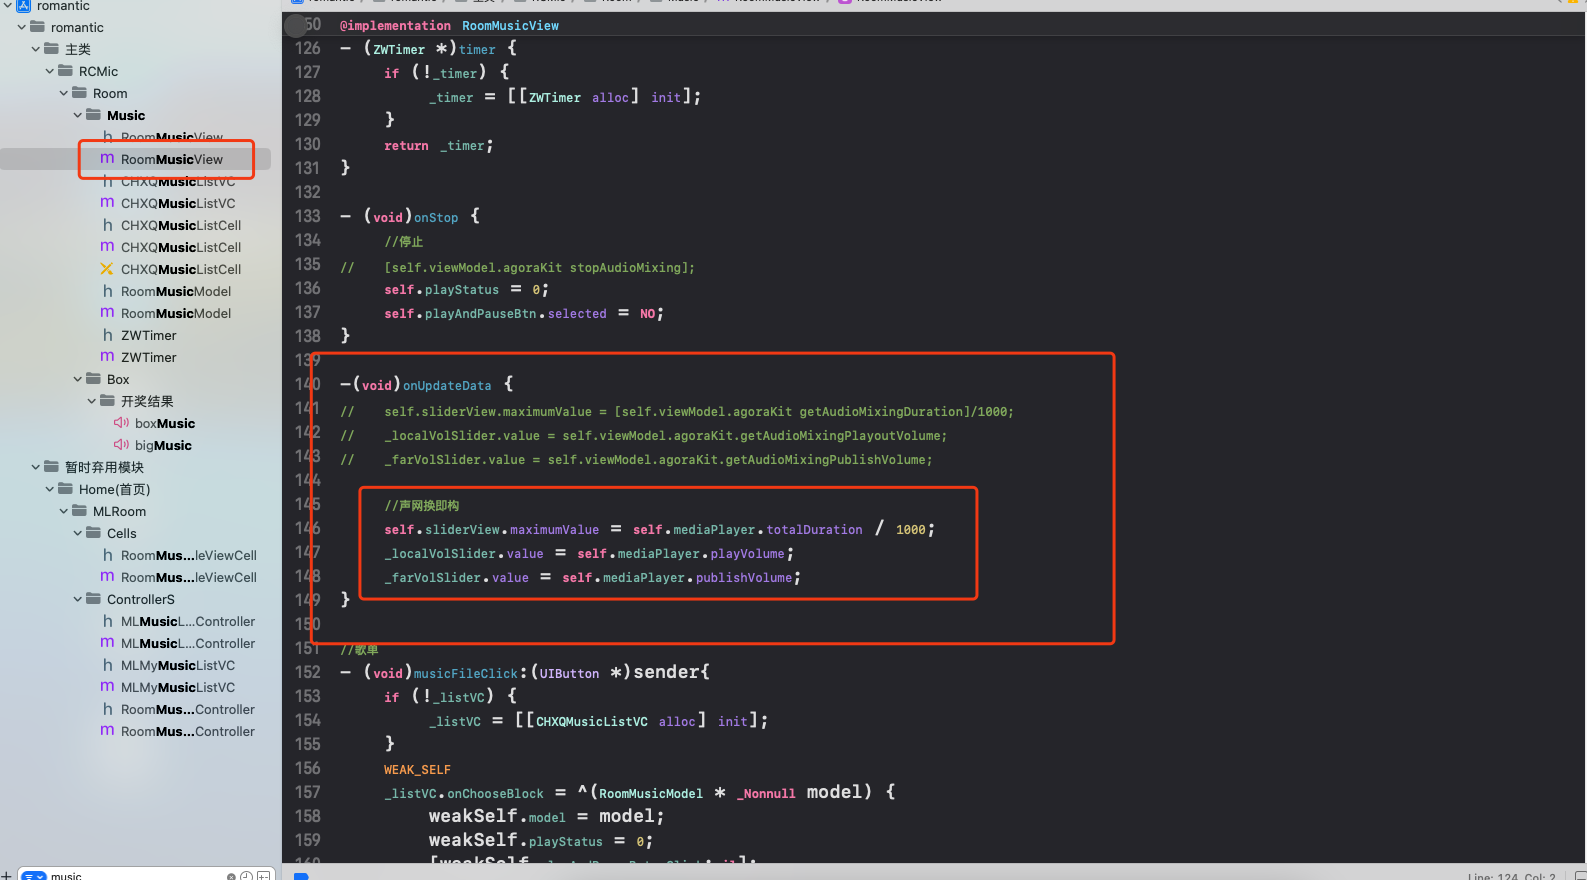Click the music filter text field
1587x880 pixels.
click(130, 876)
